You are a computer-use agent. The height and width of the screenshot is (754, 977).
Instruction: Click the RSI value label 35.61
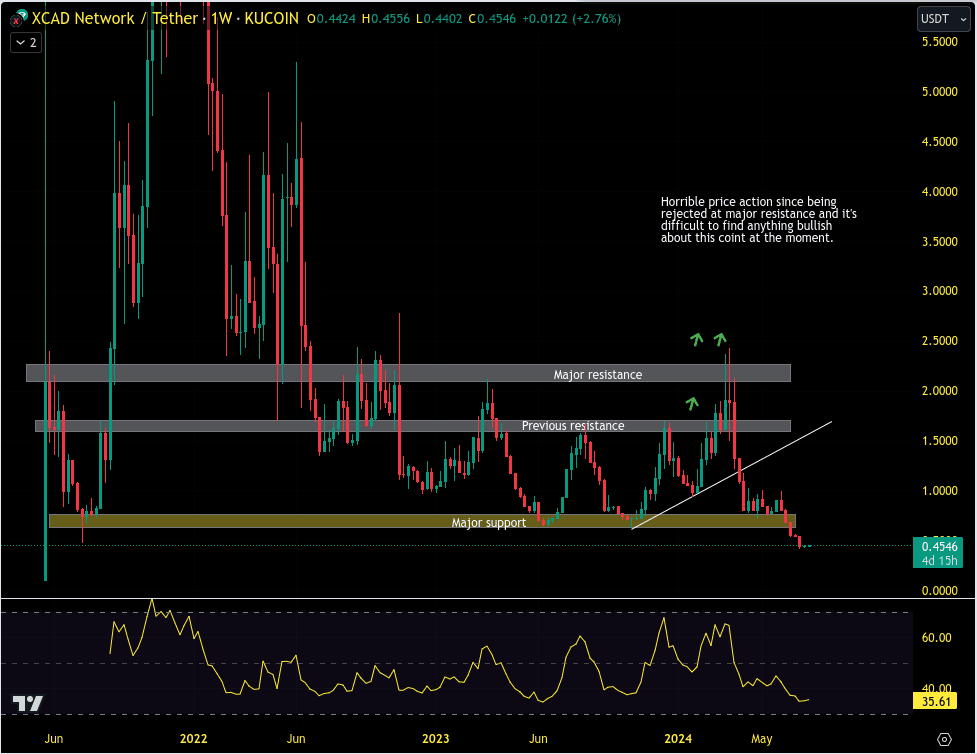point(936,702)
